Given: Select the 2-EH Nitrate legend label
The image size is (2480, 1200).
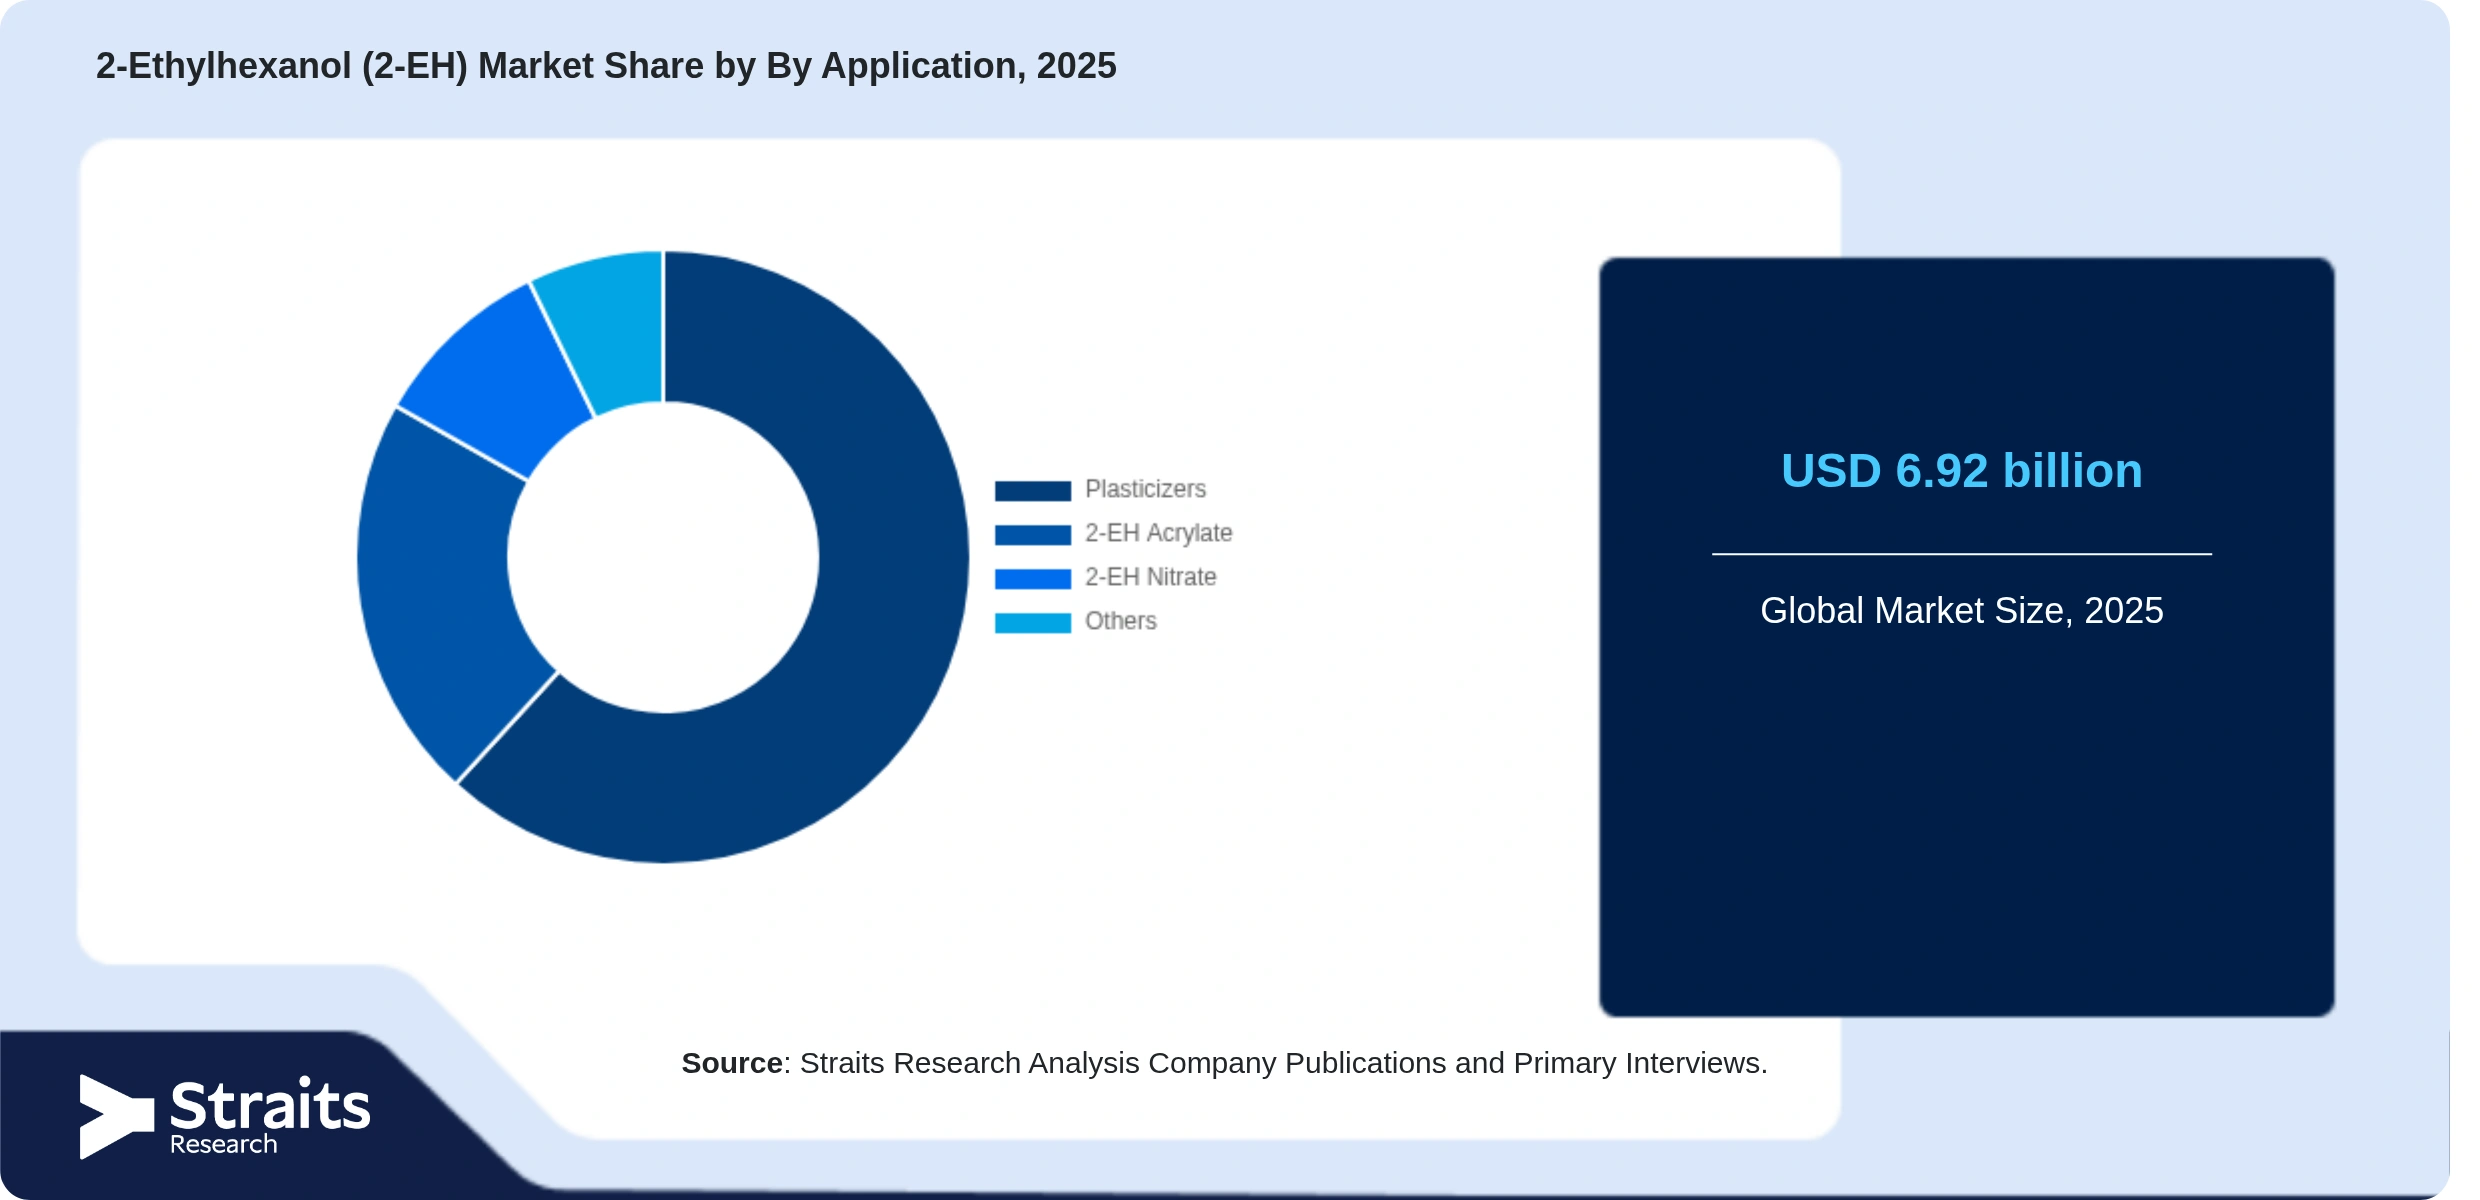Looking at the screenshot, I should tap(1150, 577).
